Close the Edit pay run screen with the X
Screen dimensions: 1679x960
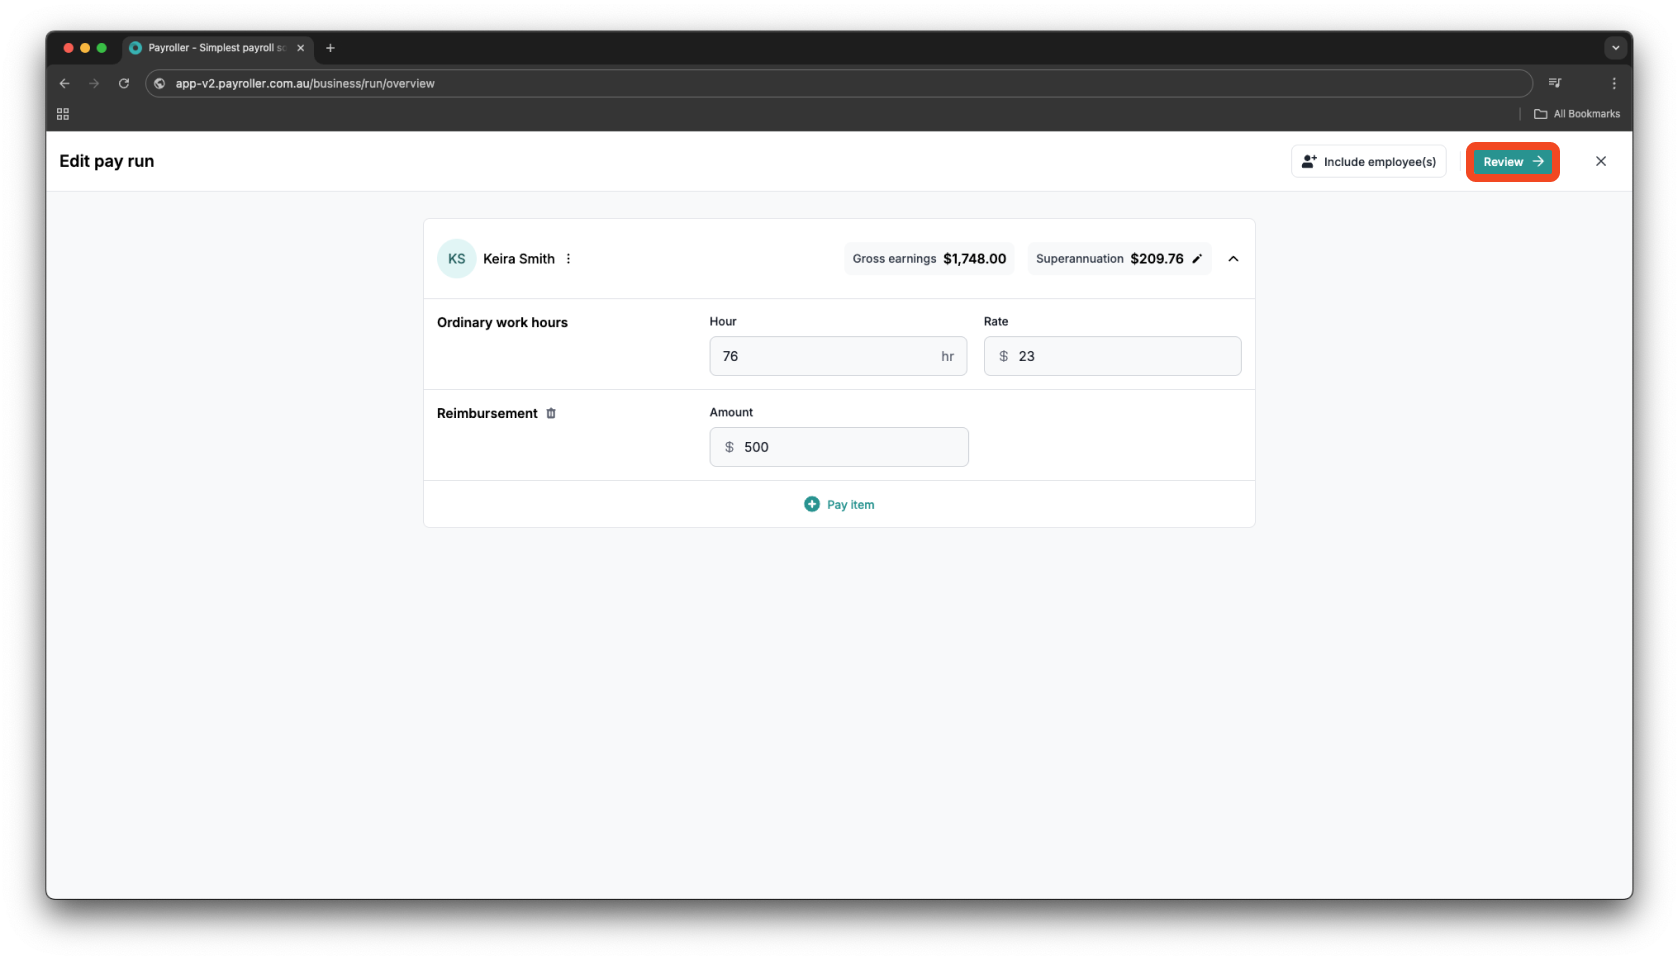[1601, 161]
